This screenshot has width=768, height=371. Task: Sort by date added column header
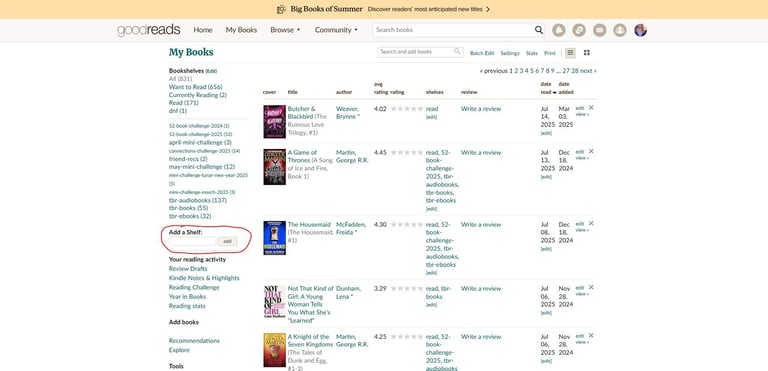(566, 88)
